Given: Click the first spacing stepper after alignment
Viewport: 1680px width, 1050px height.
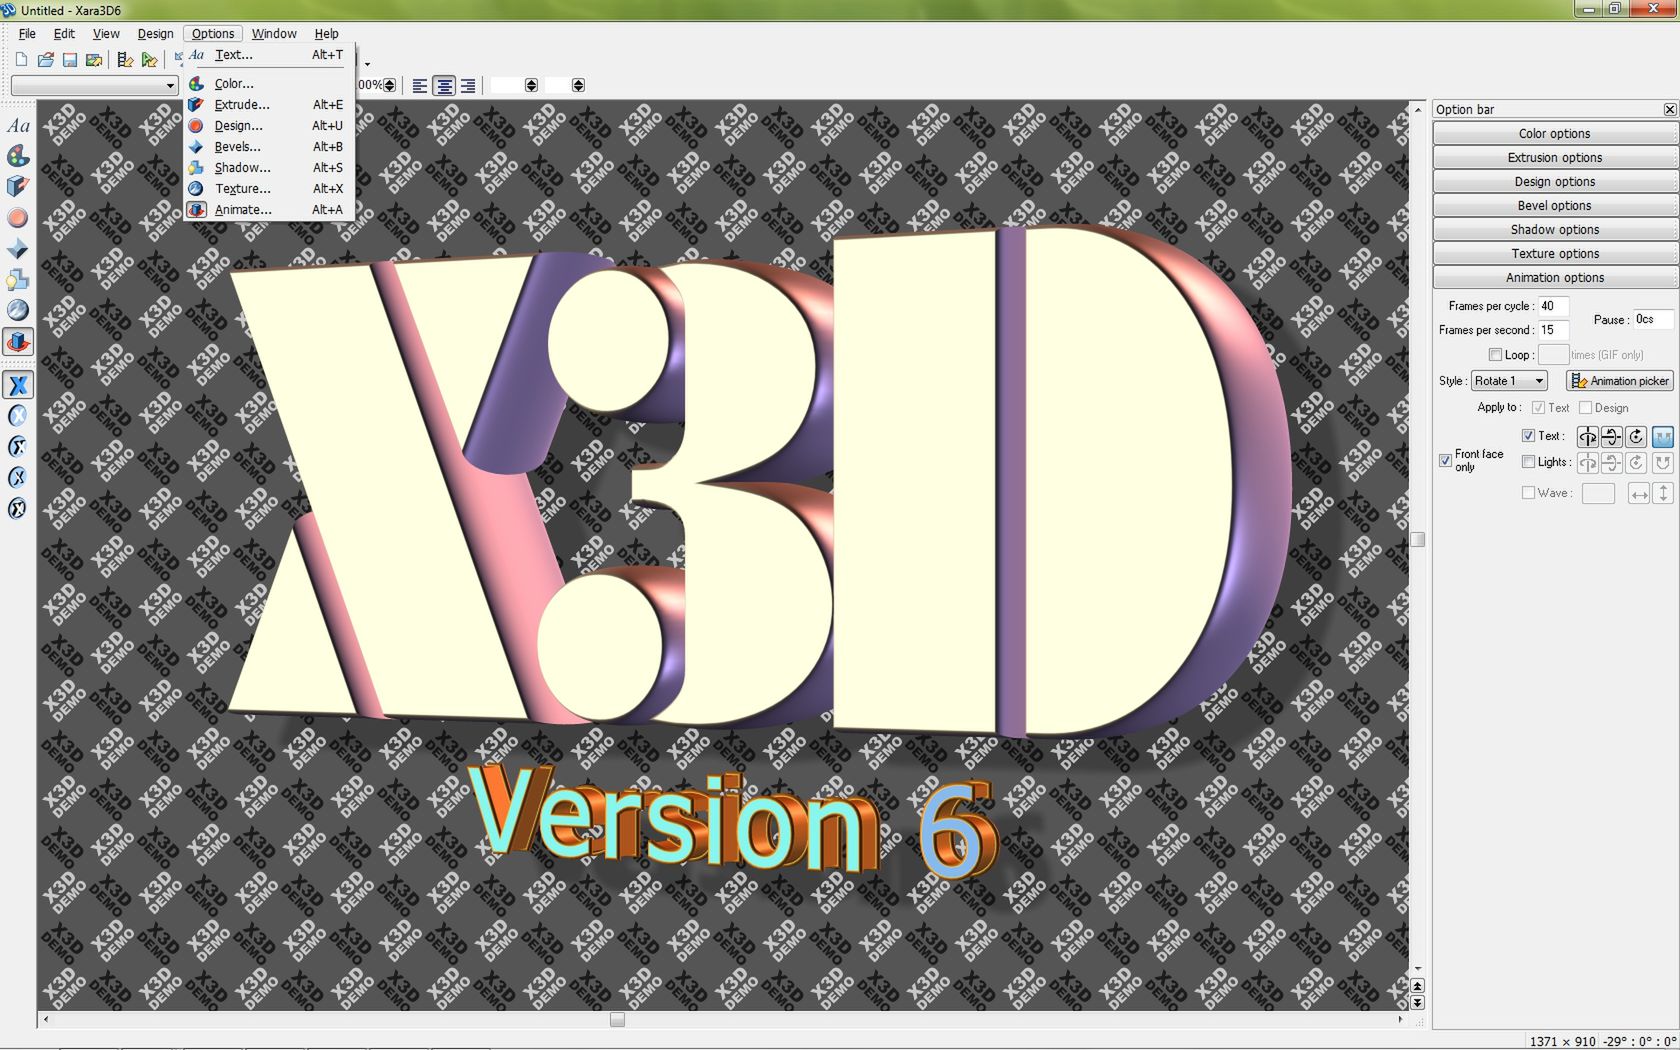Looking at the screenshot, I should [531, 86].
